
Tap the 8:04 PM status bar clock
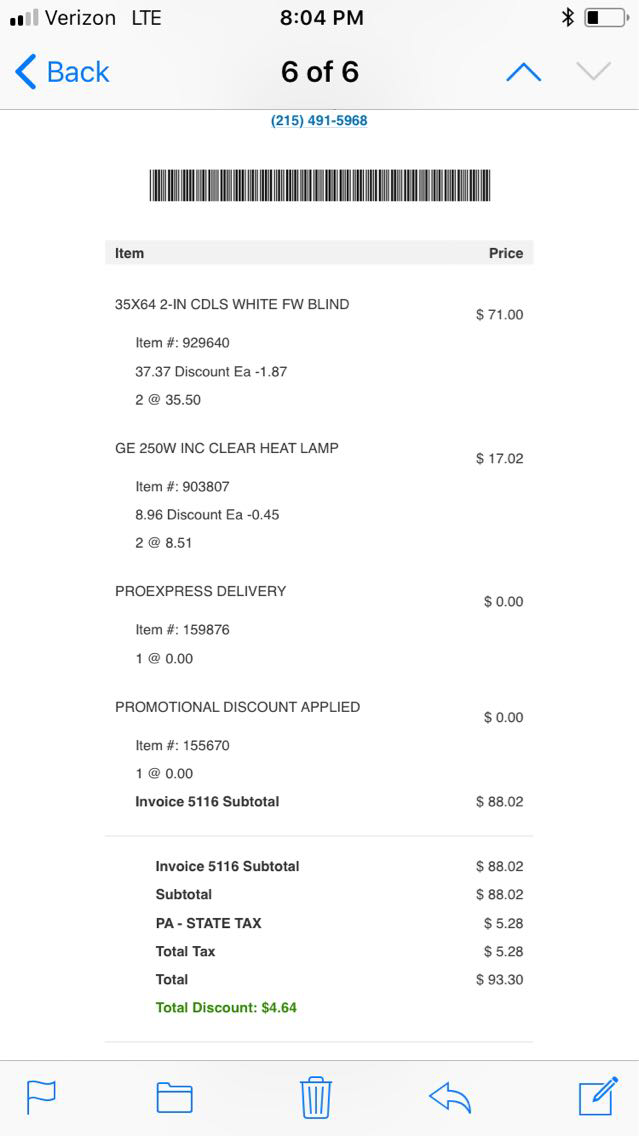click(321, 18)
